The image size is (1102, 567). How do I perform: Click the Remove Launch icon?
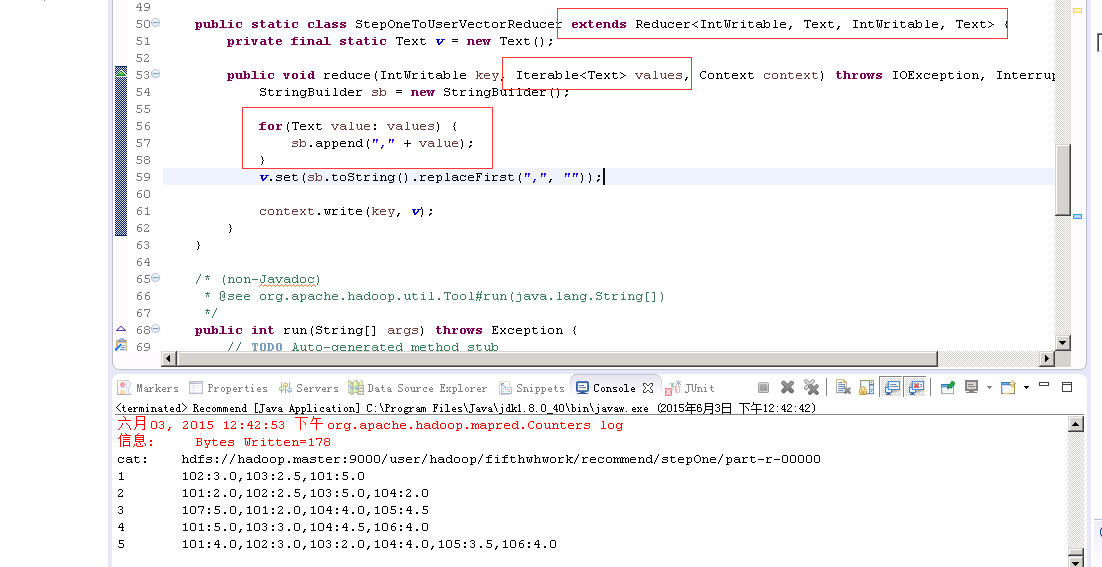[787, 387]
